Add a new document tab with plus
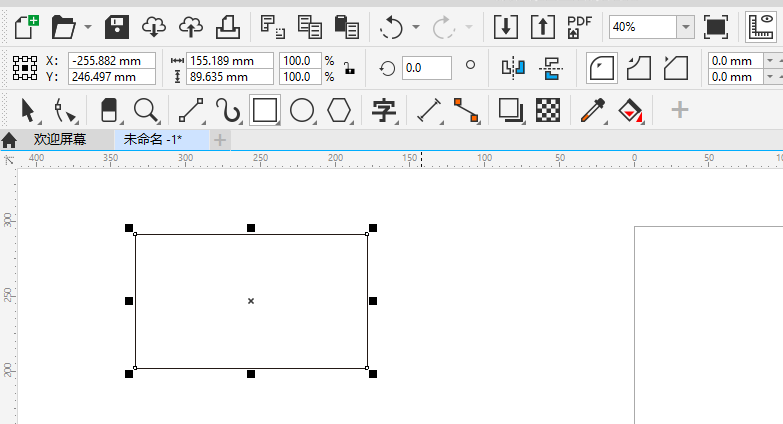This screenshot has width=783, height=424. (x=220, y=139)
